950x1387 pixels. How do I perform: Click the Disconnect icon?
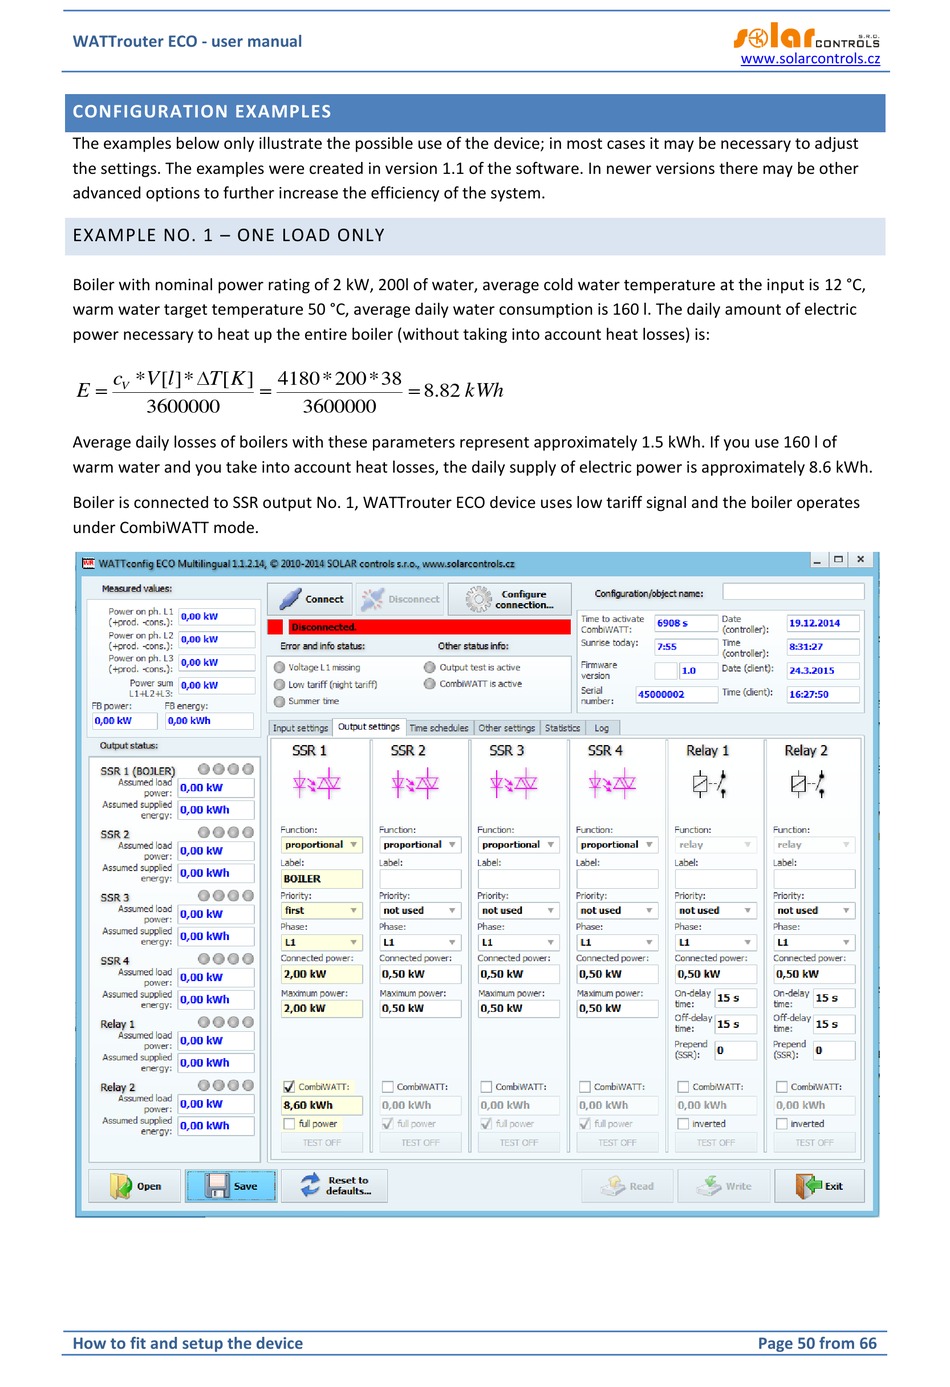pyautogui.click(x=372, y=599)
